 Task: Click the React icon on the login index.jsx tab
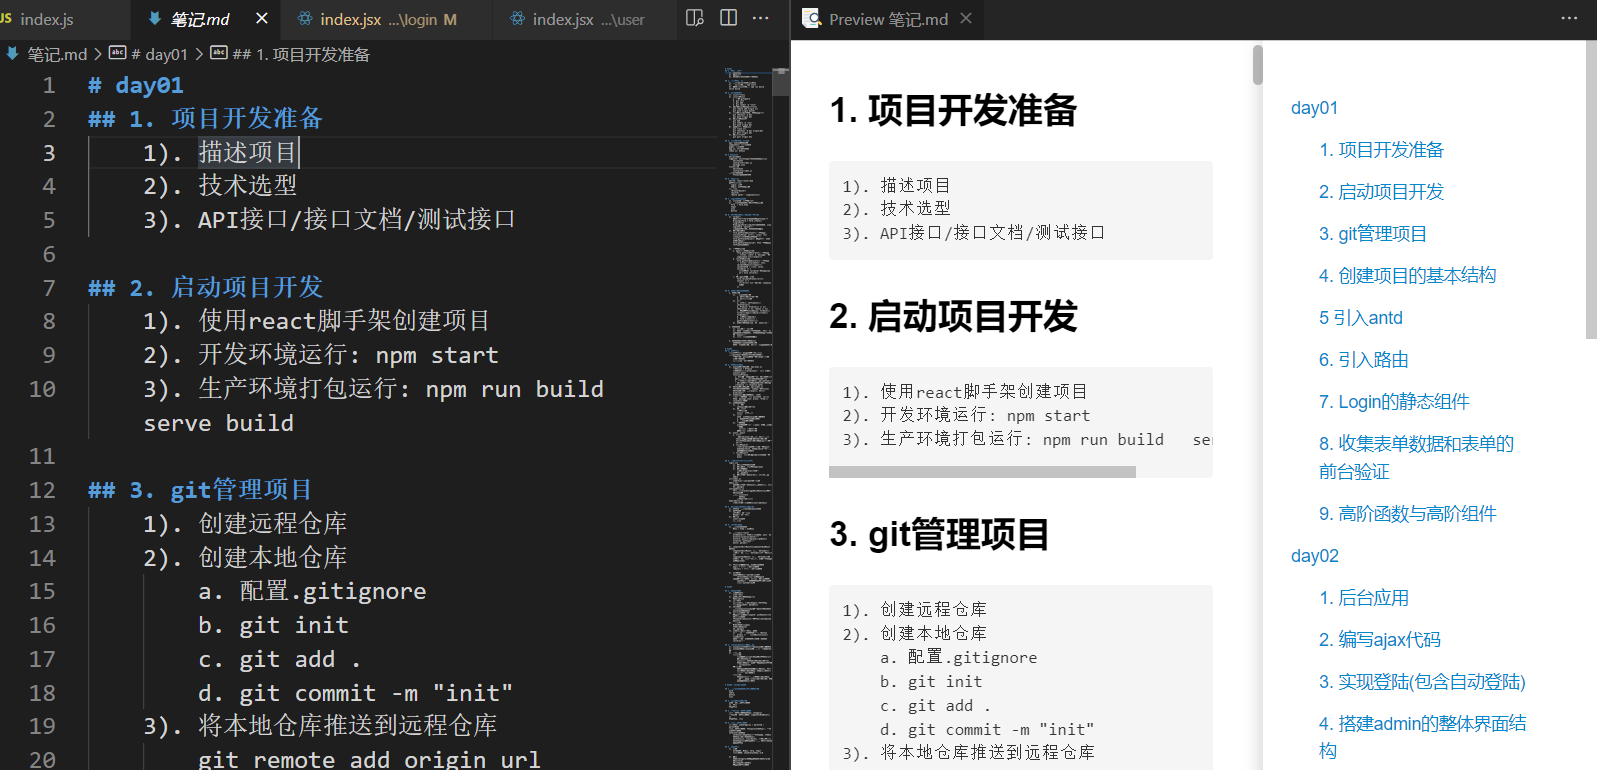pyautogui.click(x=305, y=19)
